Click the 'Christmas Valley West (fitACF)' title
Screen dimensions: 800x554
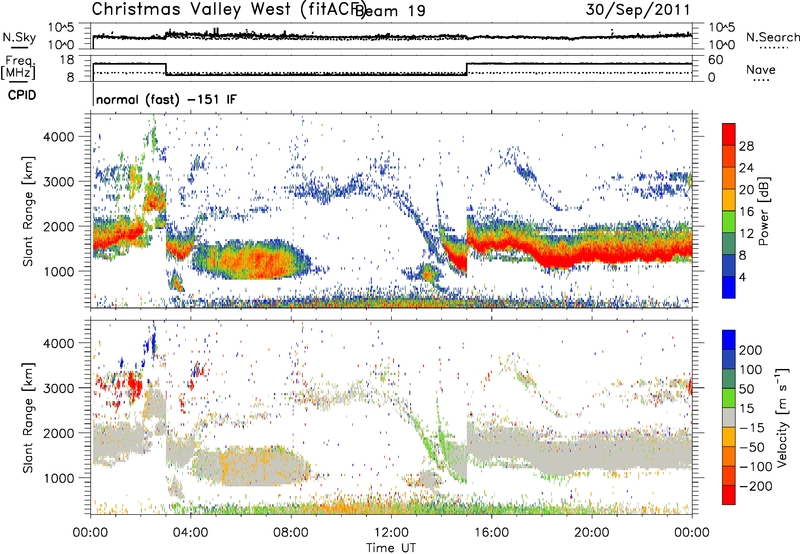(228, 9)
